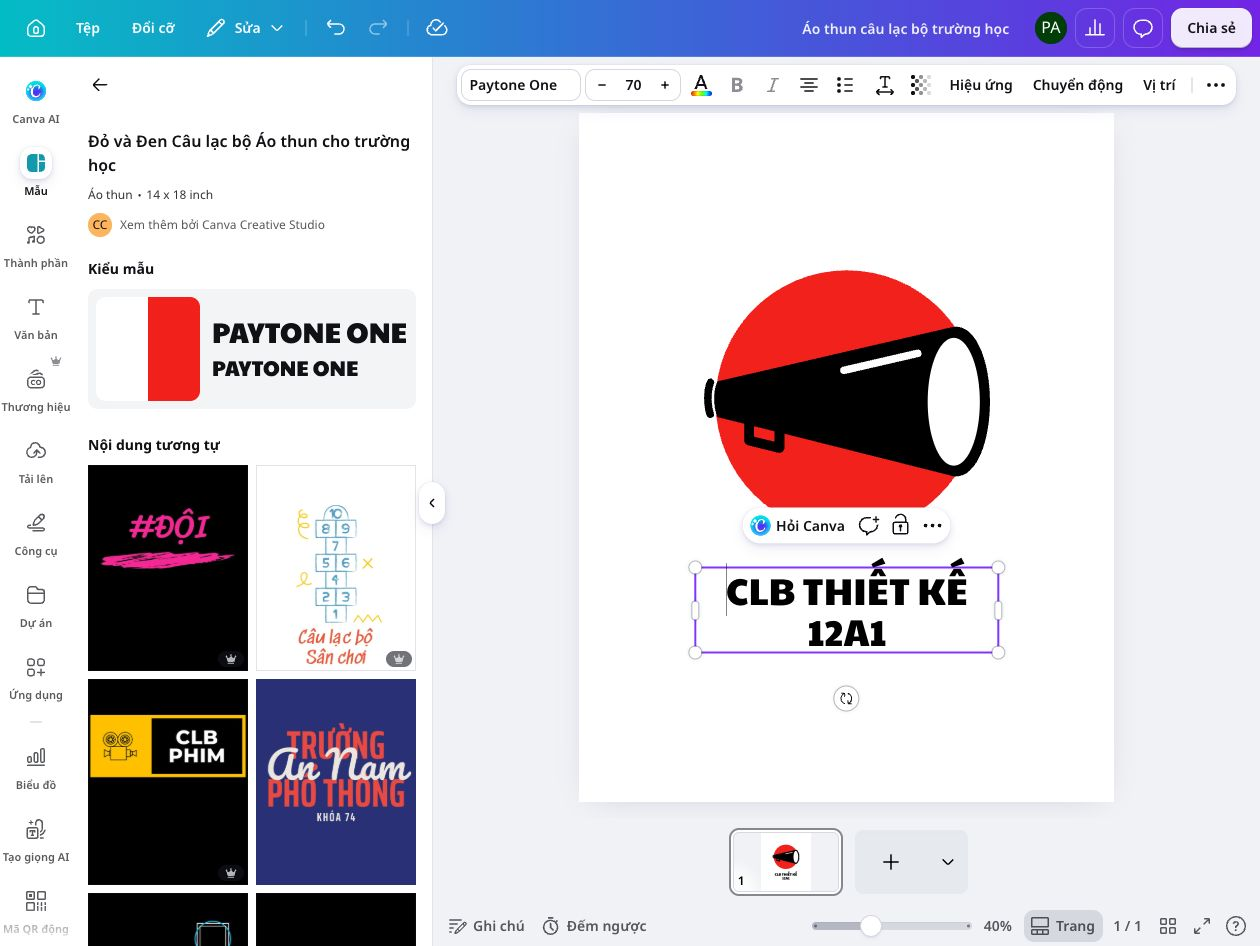Viewport: 1260px width, 946px height.
Task: Open the Vị trí position button
Action: click(1159, 85)
